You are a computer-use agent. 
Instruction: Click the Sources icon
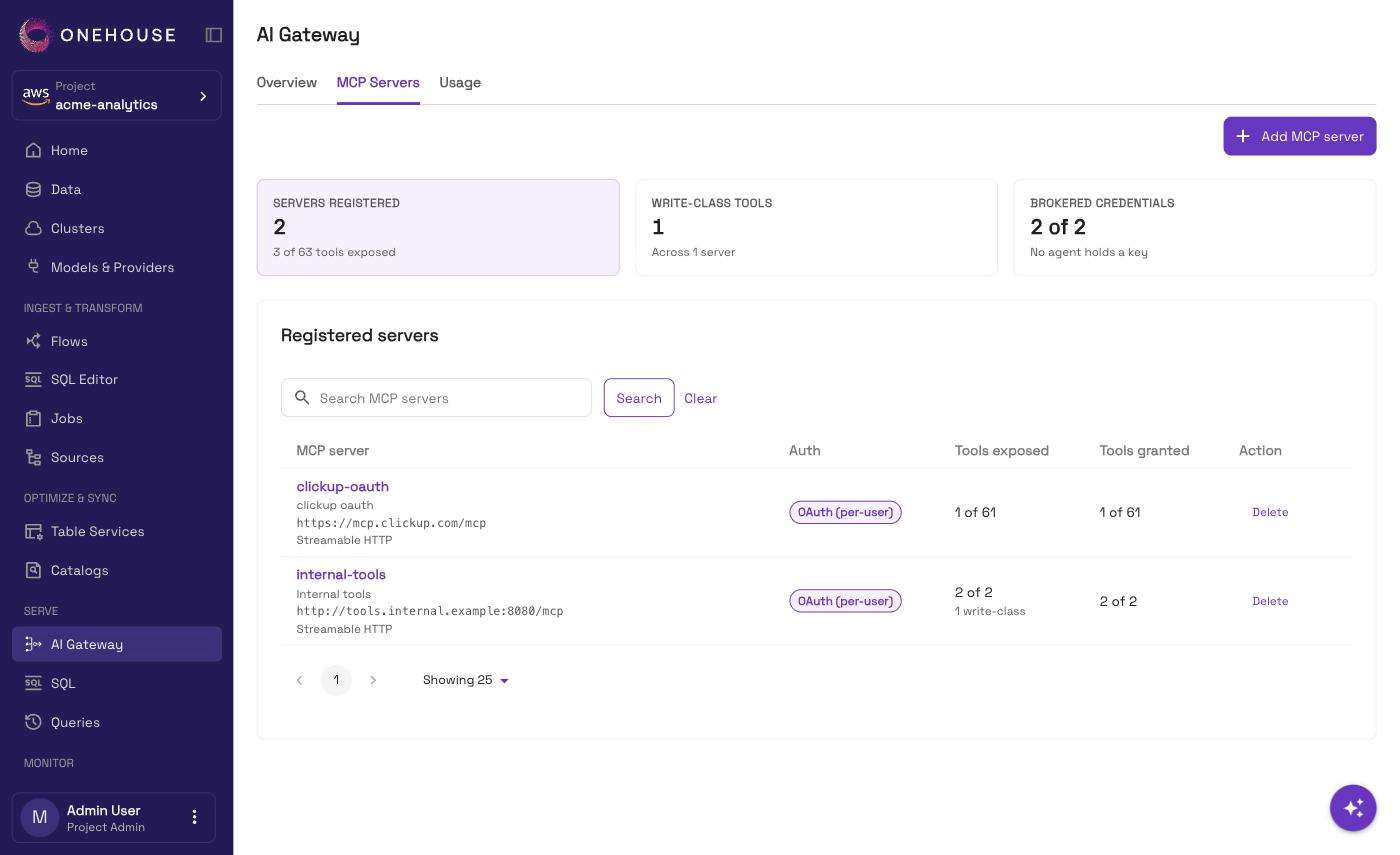[33, 457]
